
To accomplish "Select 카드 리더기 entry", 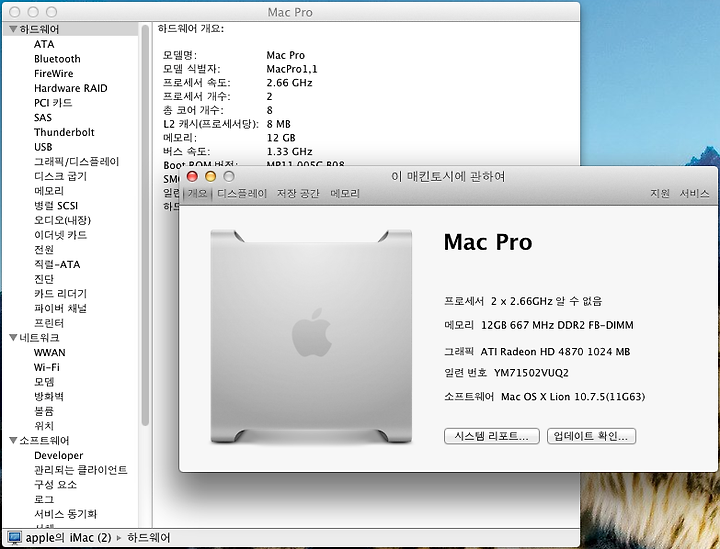I will [x=60, y=294].
